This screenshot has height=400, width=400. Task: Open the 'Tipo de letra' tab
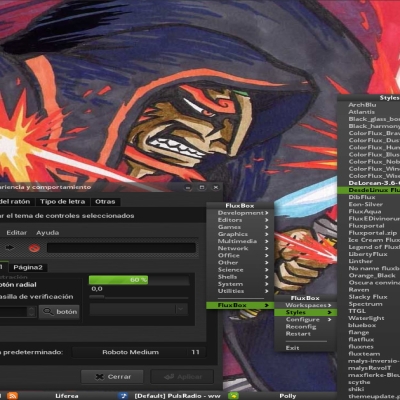(62, 202)
